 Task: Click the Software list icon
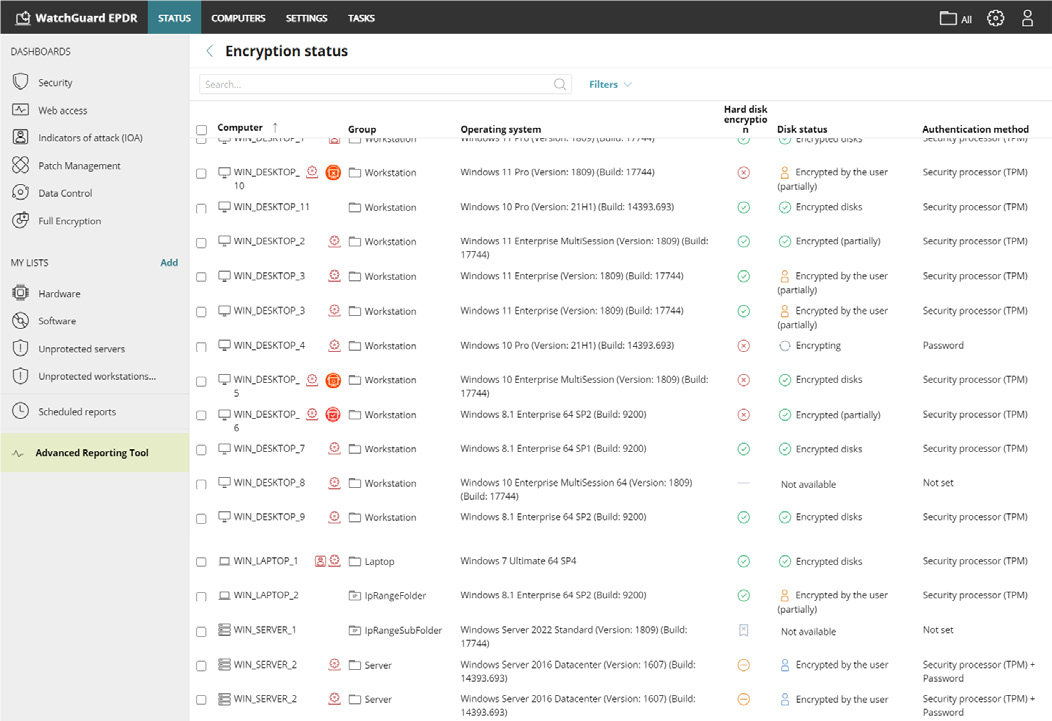[21, 321]
